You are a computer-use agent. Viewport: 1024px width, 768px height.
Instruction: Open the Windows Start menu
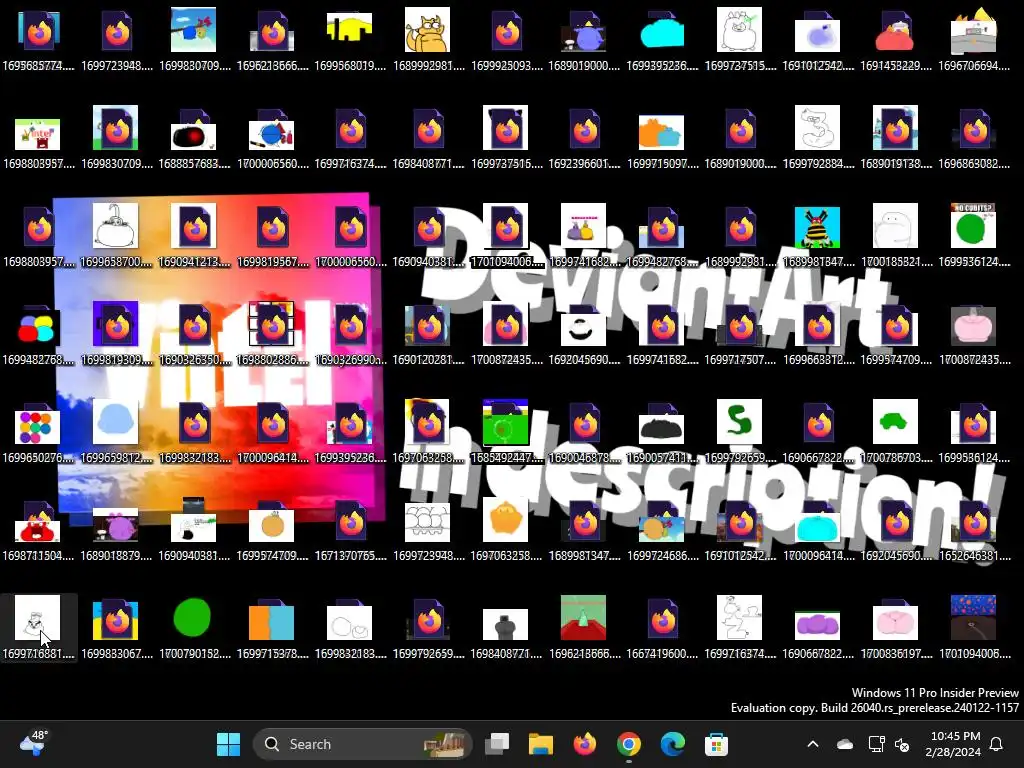point(229,744)
